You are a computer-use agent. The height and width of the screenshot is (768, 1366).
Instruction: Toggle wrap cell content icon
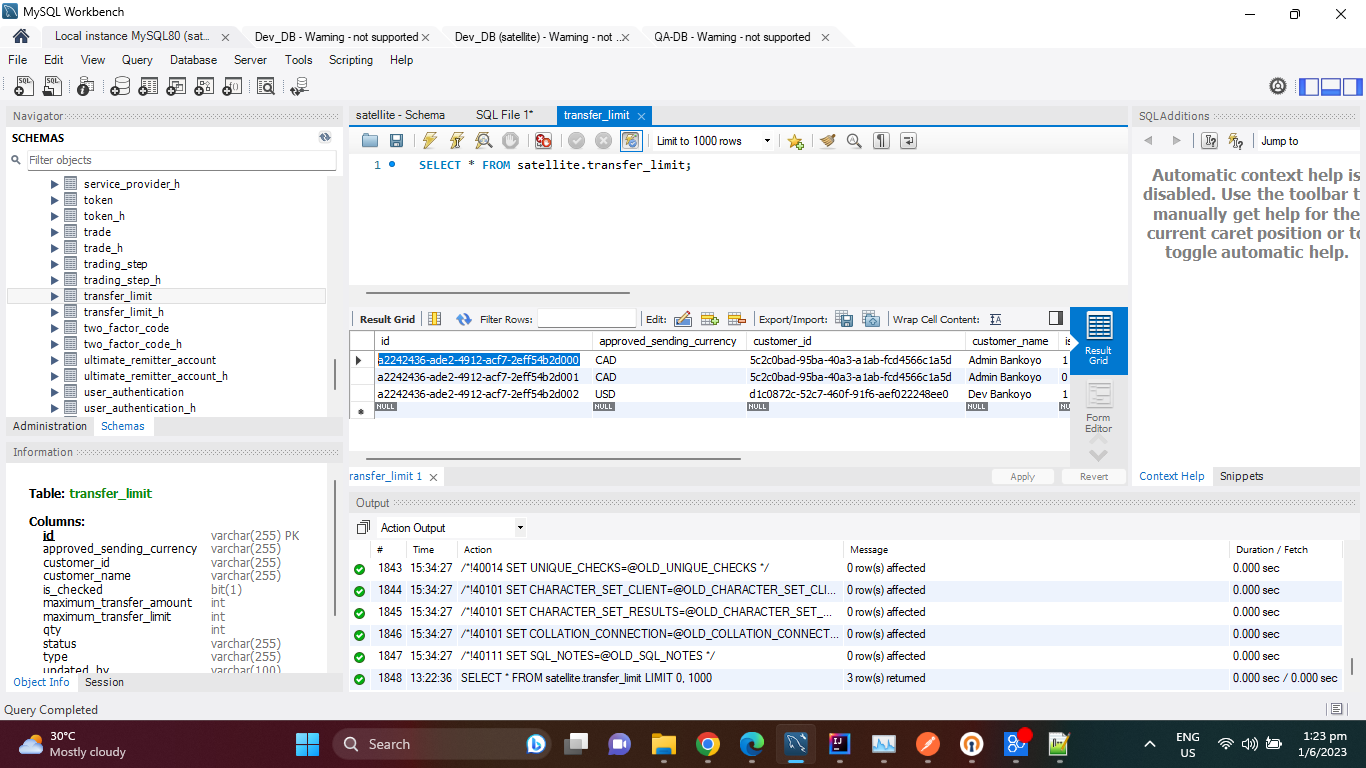point(995,319)
